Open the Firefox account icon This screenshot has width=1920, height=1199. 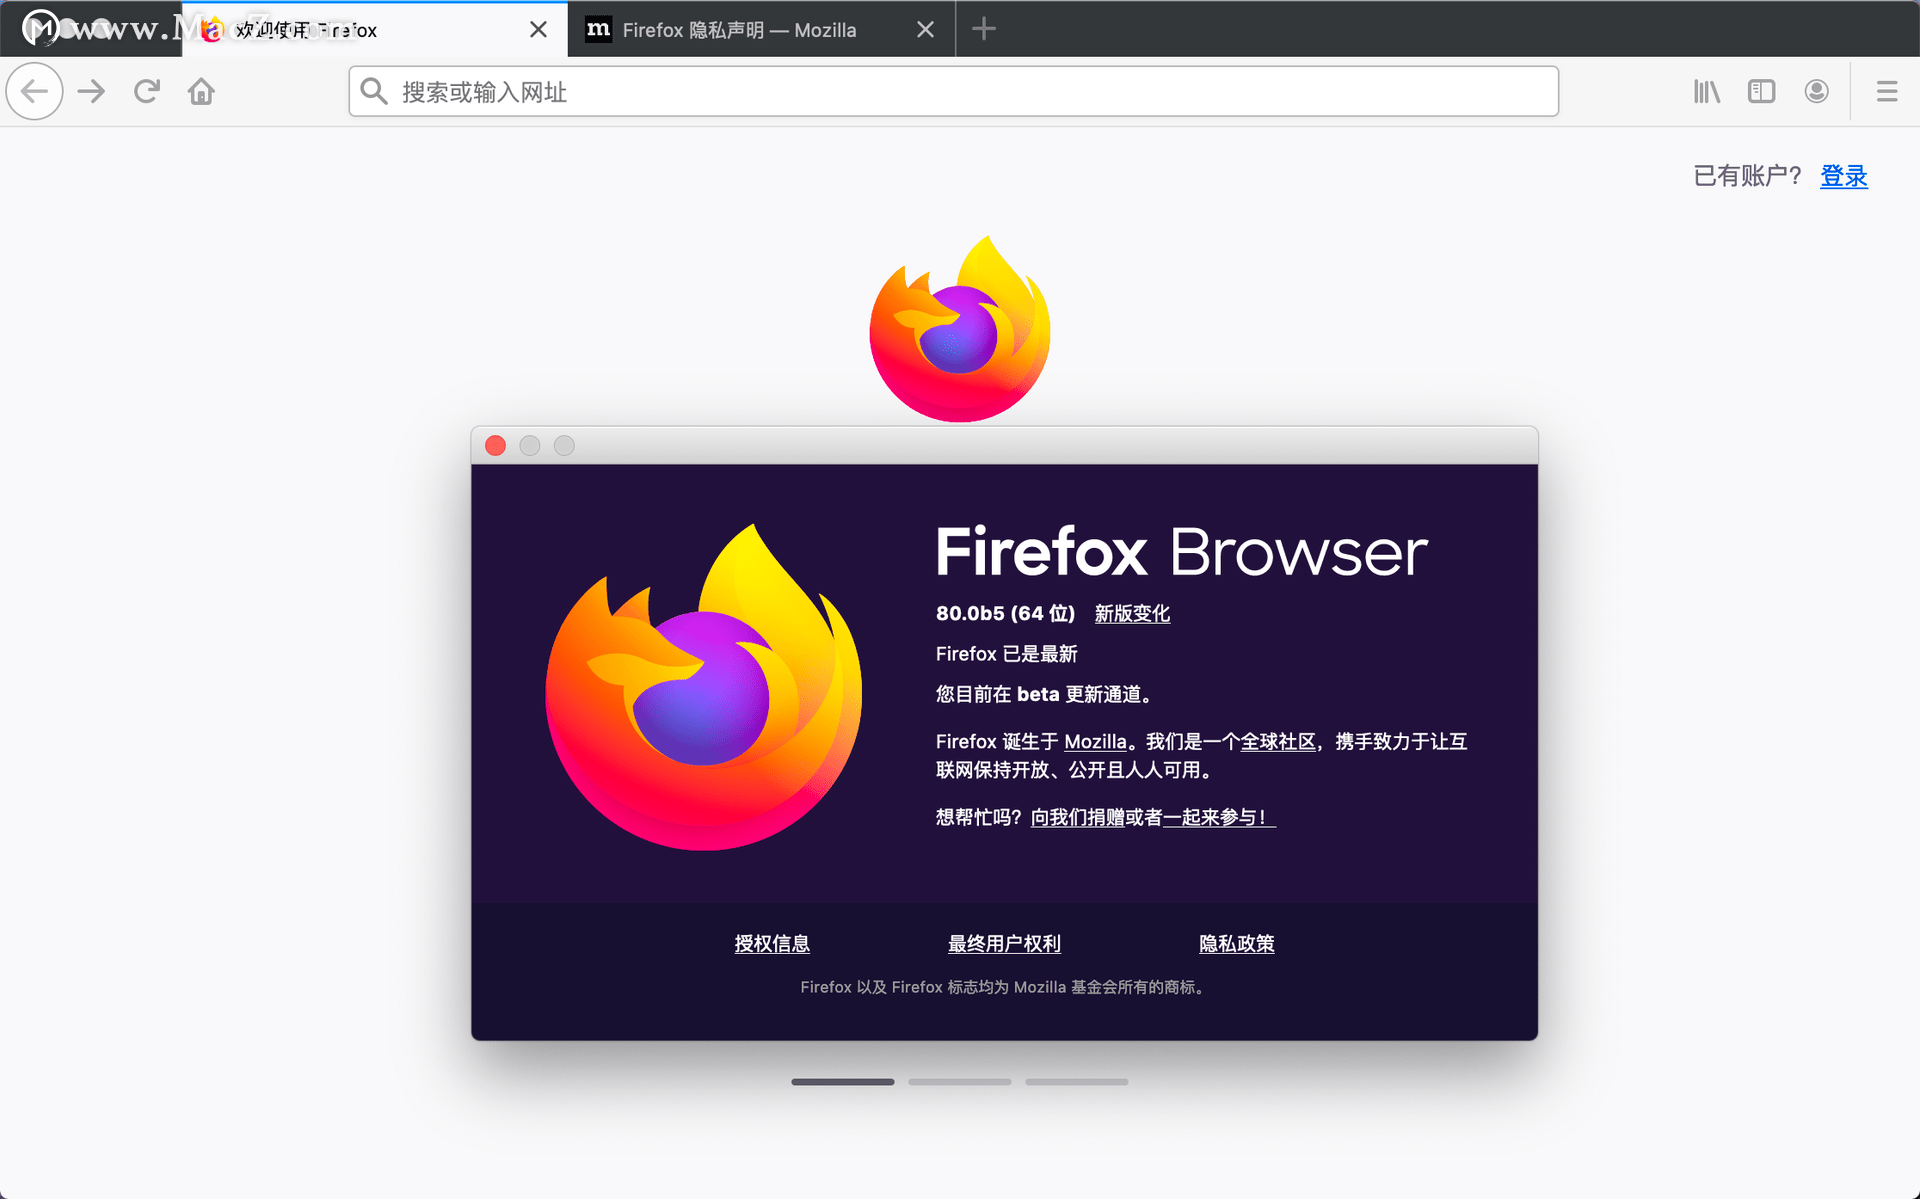[x=1816, y=92]
